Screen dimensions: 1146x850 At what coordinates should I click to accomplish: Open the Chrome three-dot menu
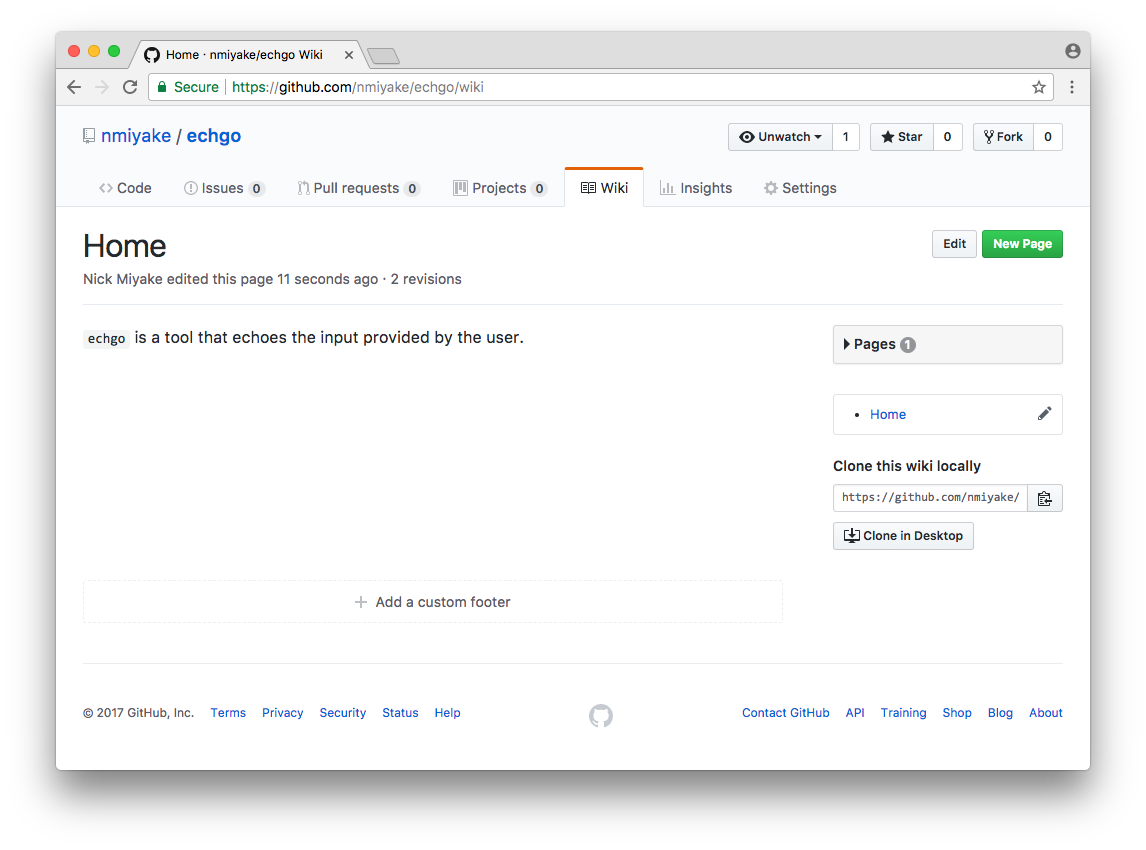(x=1071, y=87)
